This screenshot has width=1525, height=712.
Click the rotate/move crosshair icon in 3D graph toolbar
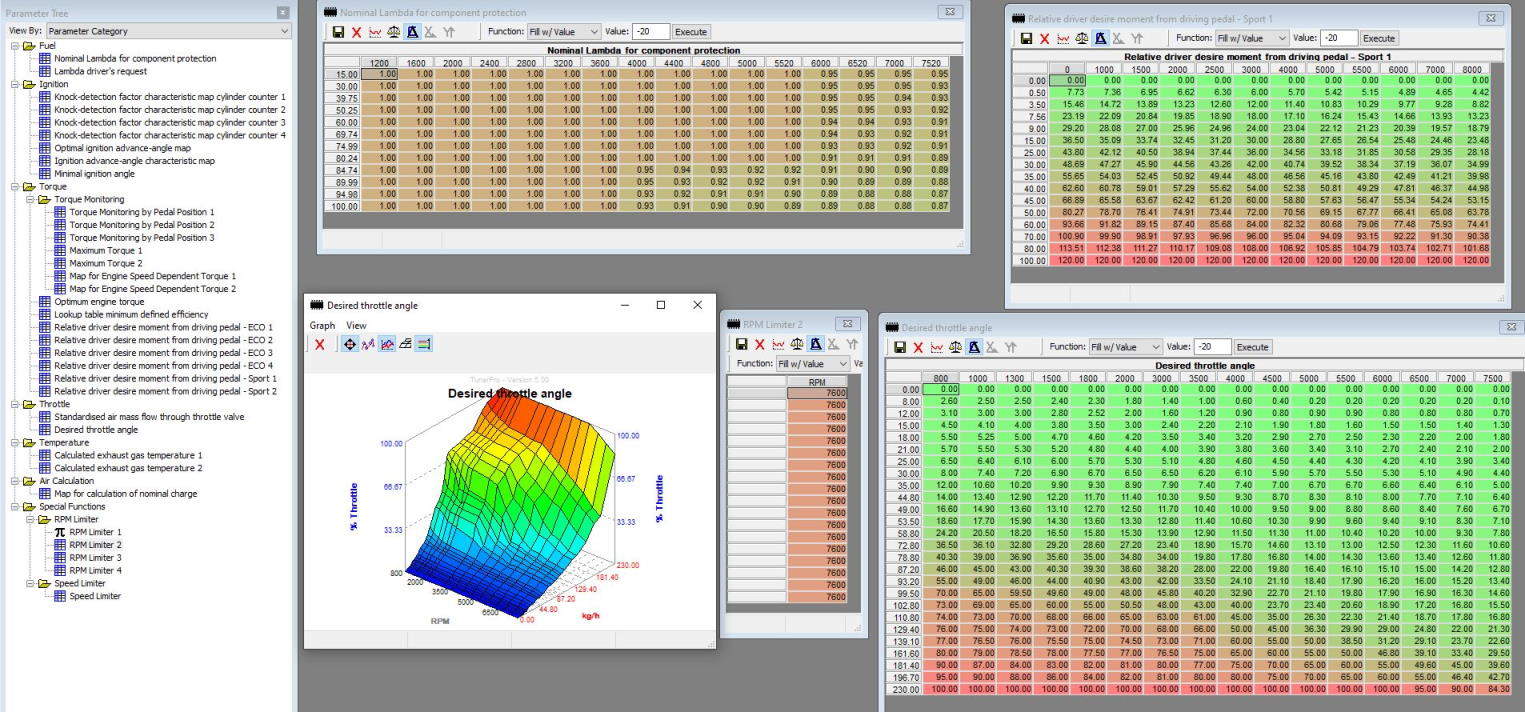tap(350, 344)
